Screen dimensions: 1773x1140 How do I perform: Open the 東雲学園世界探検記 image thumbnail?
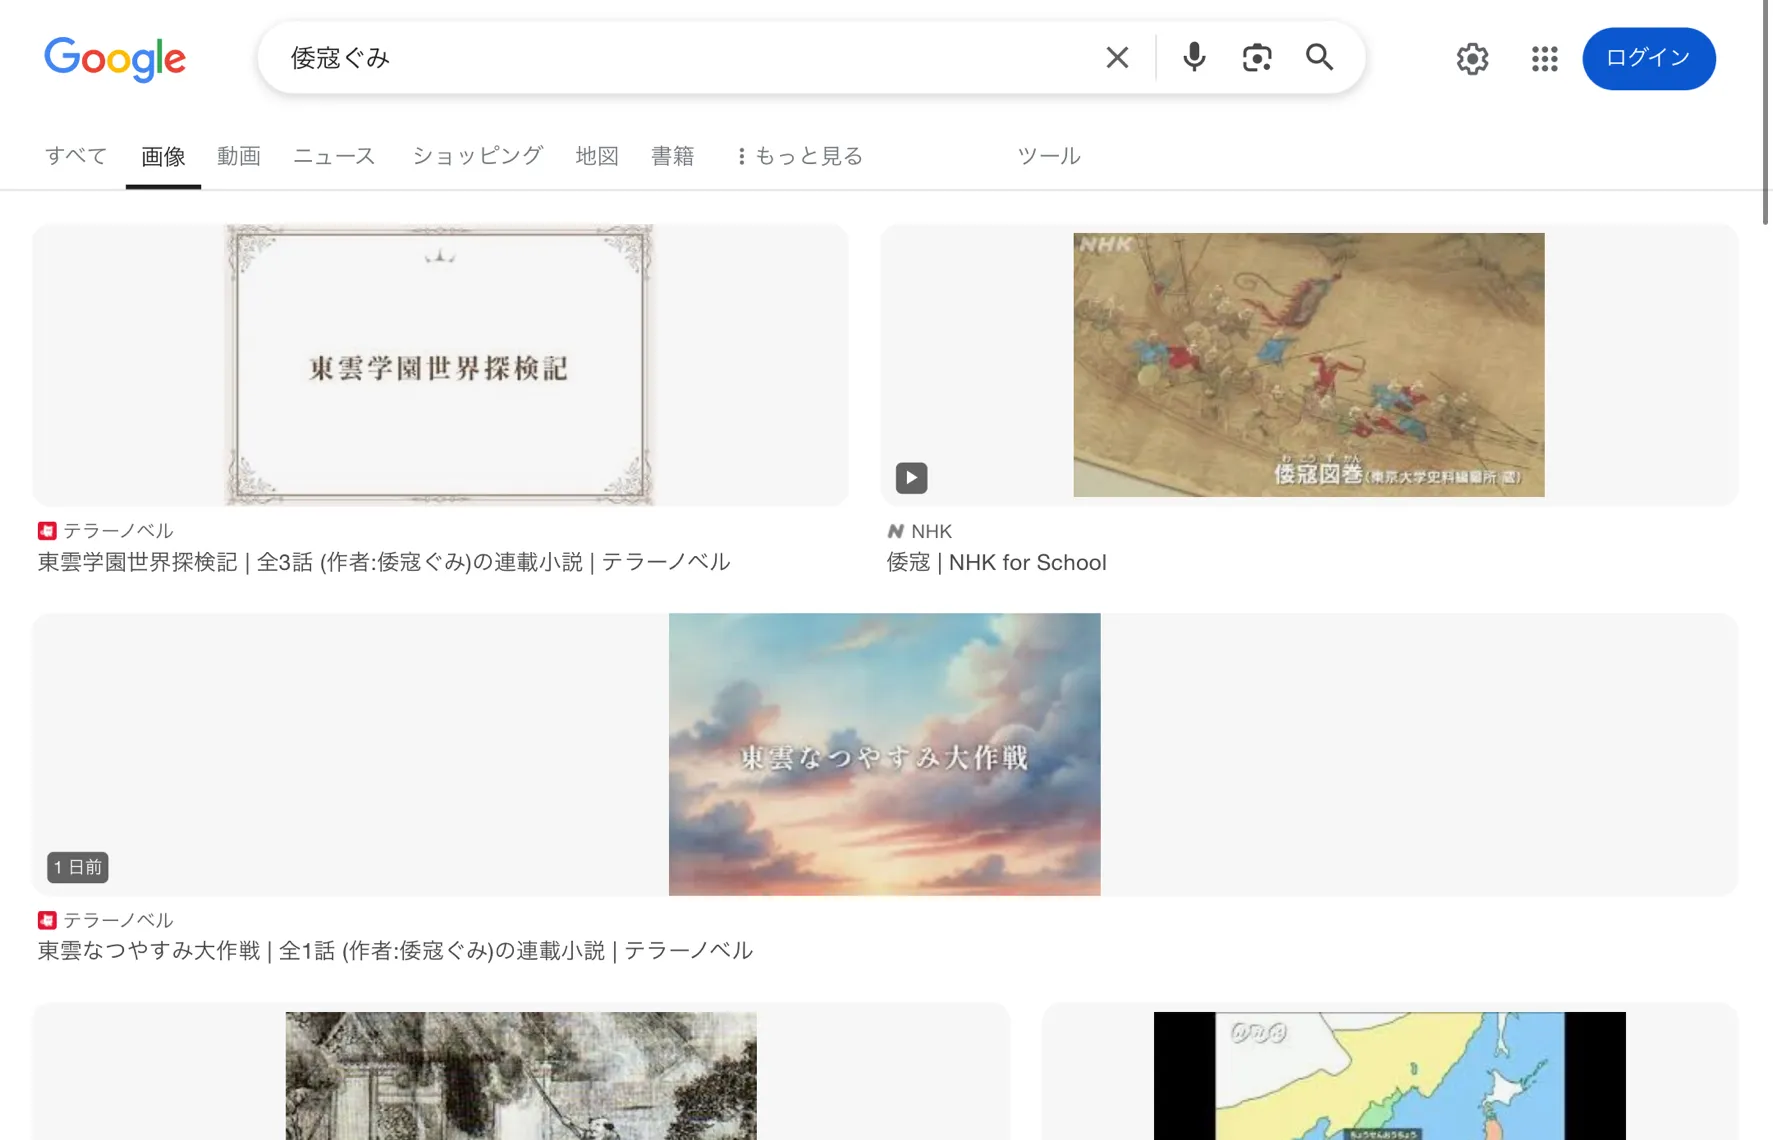(x=440, y=365)
